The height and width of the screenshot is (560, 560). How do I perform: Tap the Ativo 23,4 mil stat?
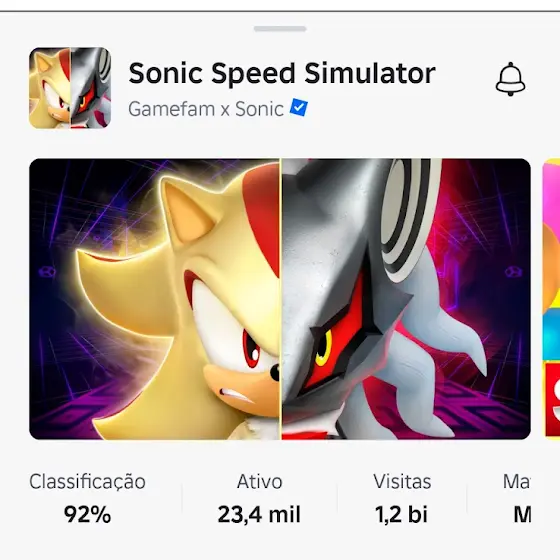pyautogui.click(x=259, y=498)
